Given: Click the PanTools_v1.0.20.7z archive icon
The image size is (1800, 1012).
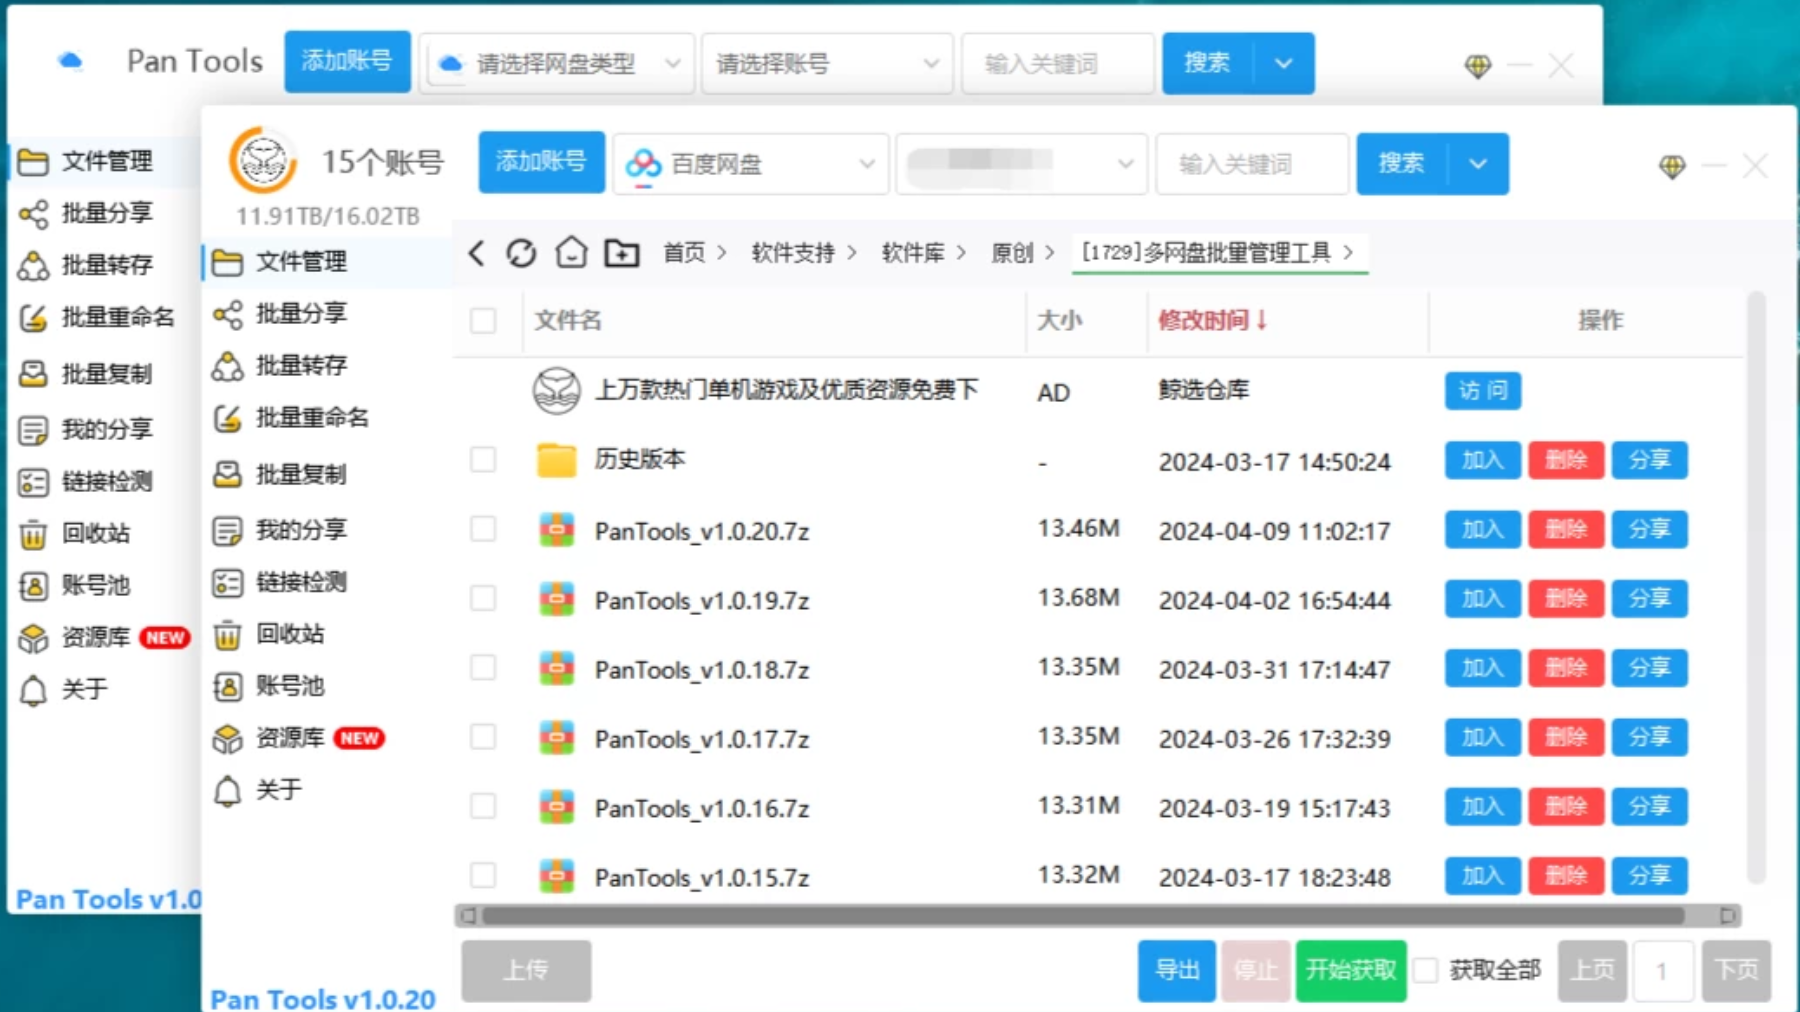Looking at the screenshot, I should 556,530.
